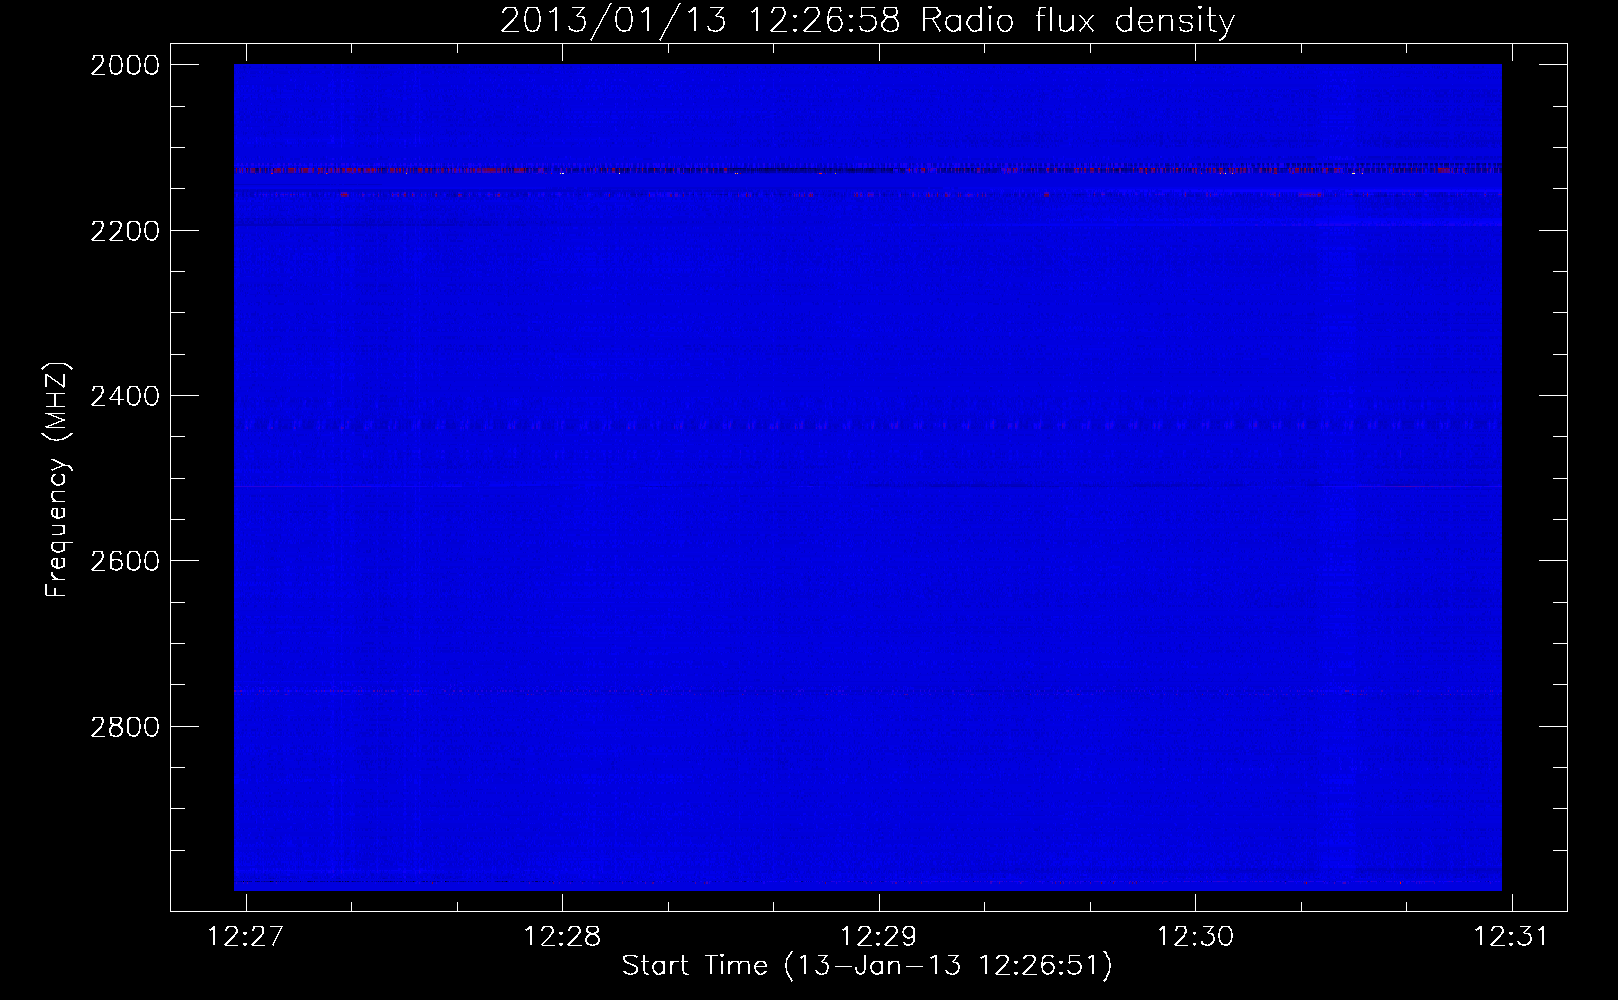Click the 12:31 time axis label

click(1511, 936)
